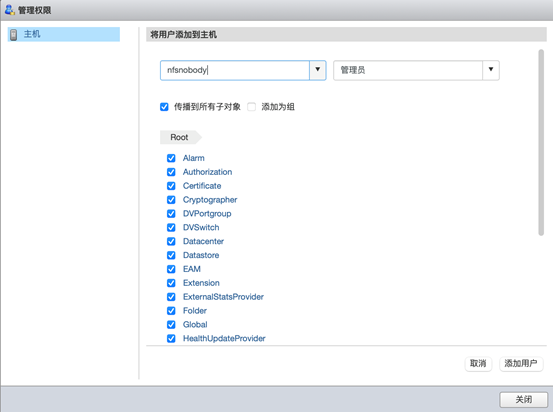Open the username dropdown arrow next to nfsnobody
Image resolution: width=553 pixels, height=412 pixels.
point(317,70)
